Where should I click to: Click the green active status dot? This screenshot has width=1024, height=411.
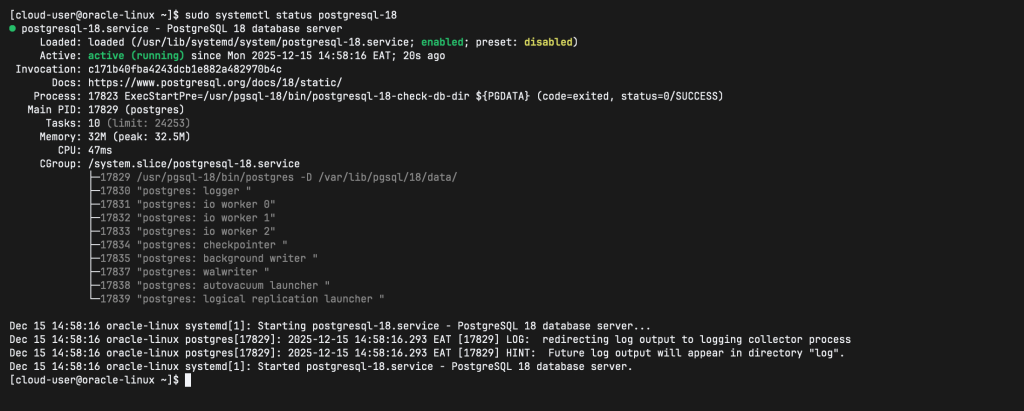click(12, 29)
